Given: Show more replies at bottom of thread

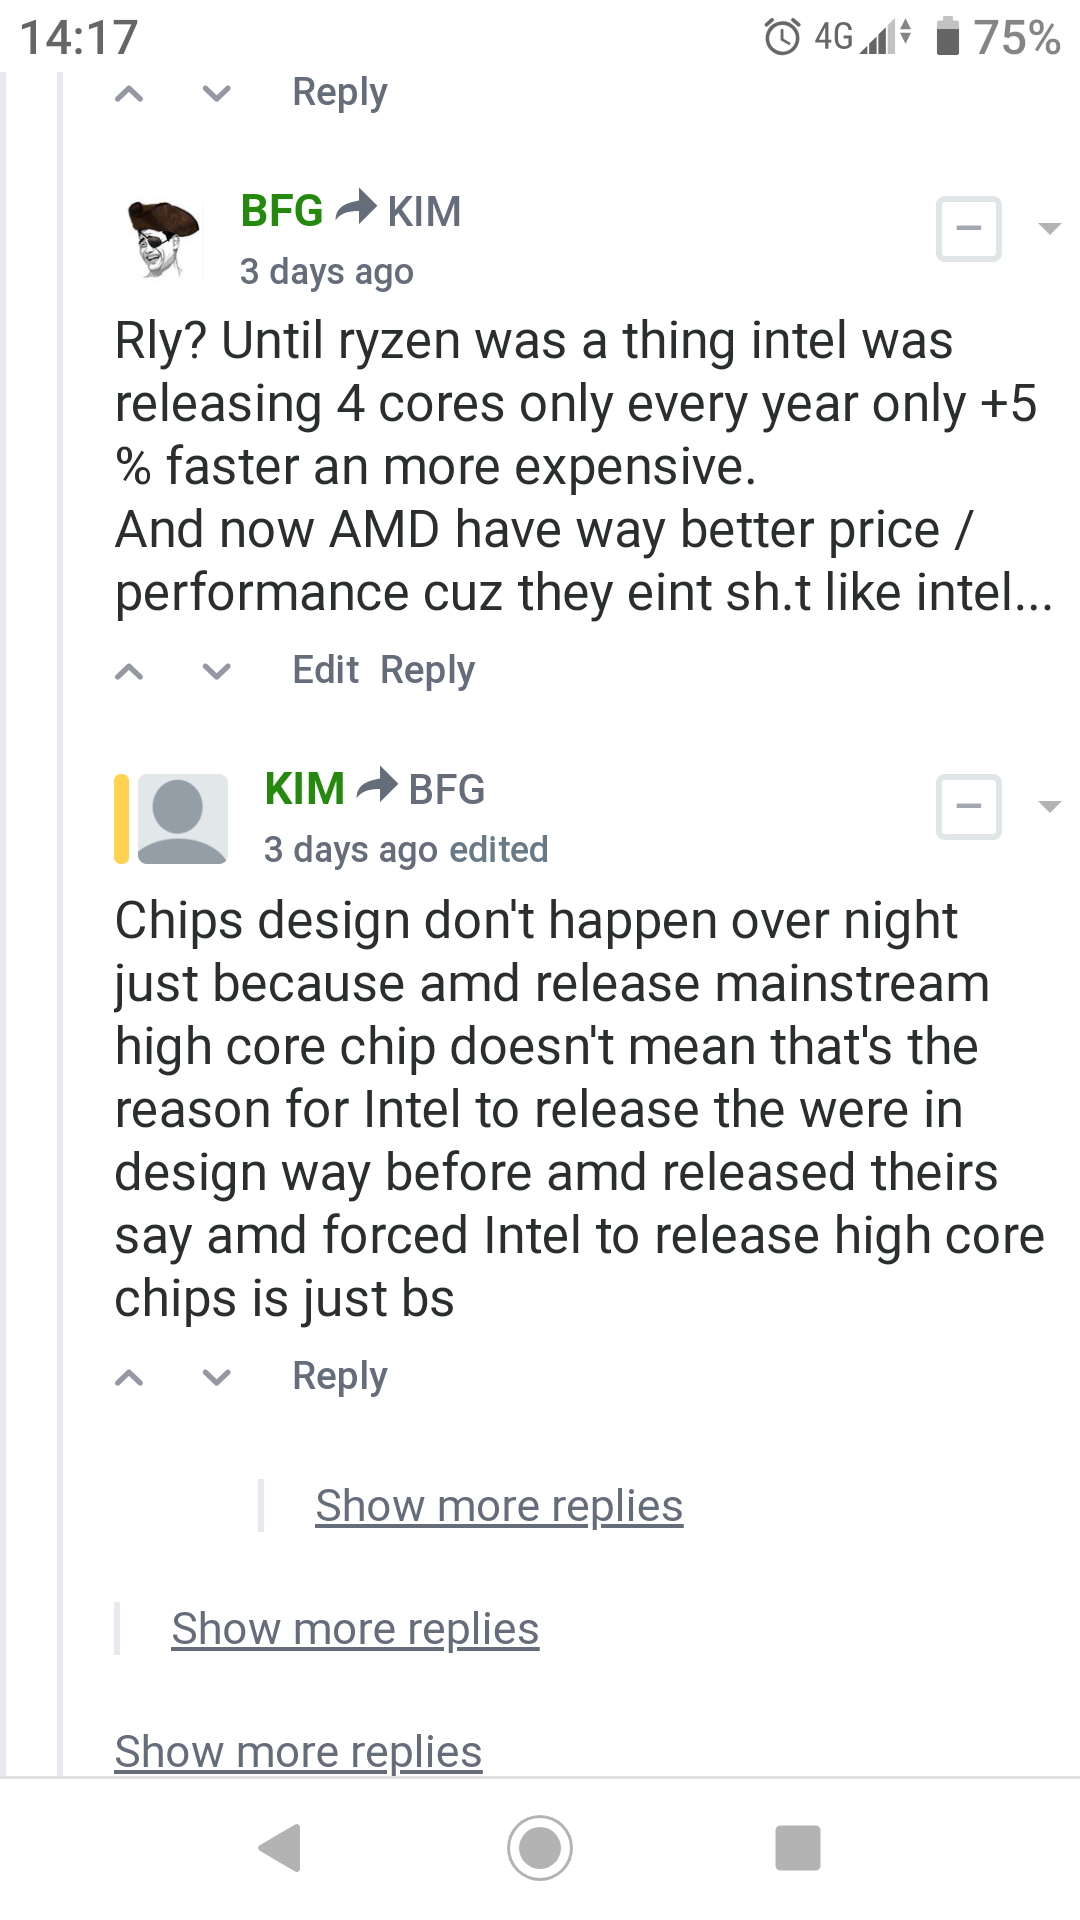Looking at the screenshot, I should point(298,1752).
